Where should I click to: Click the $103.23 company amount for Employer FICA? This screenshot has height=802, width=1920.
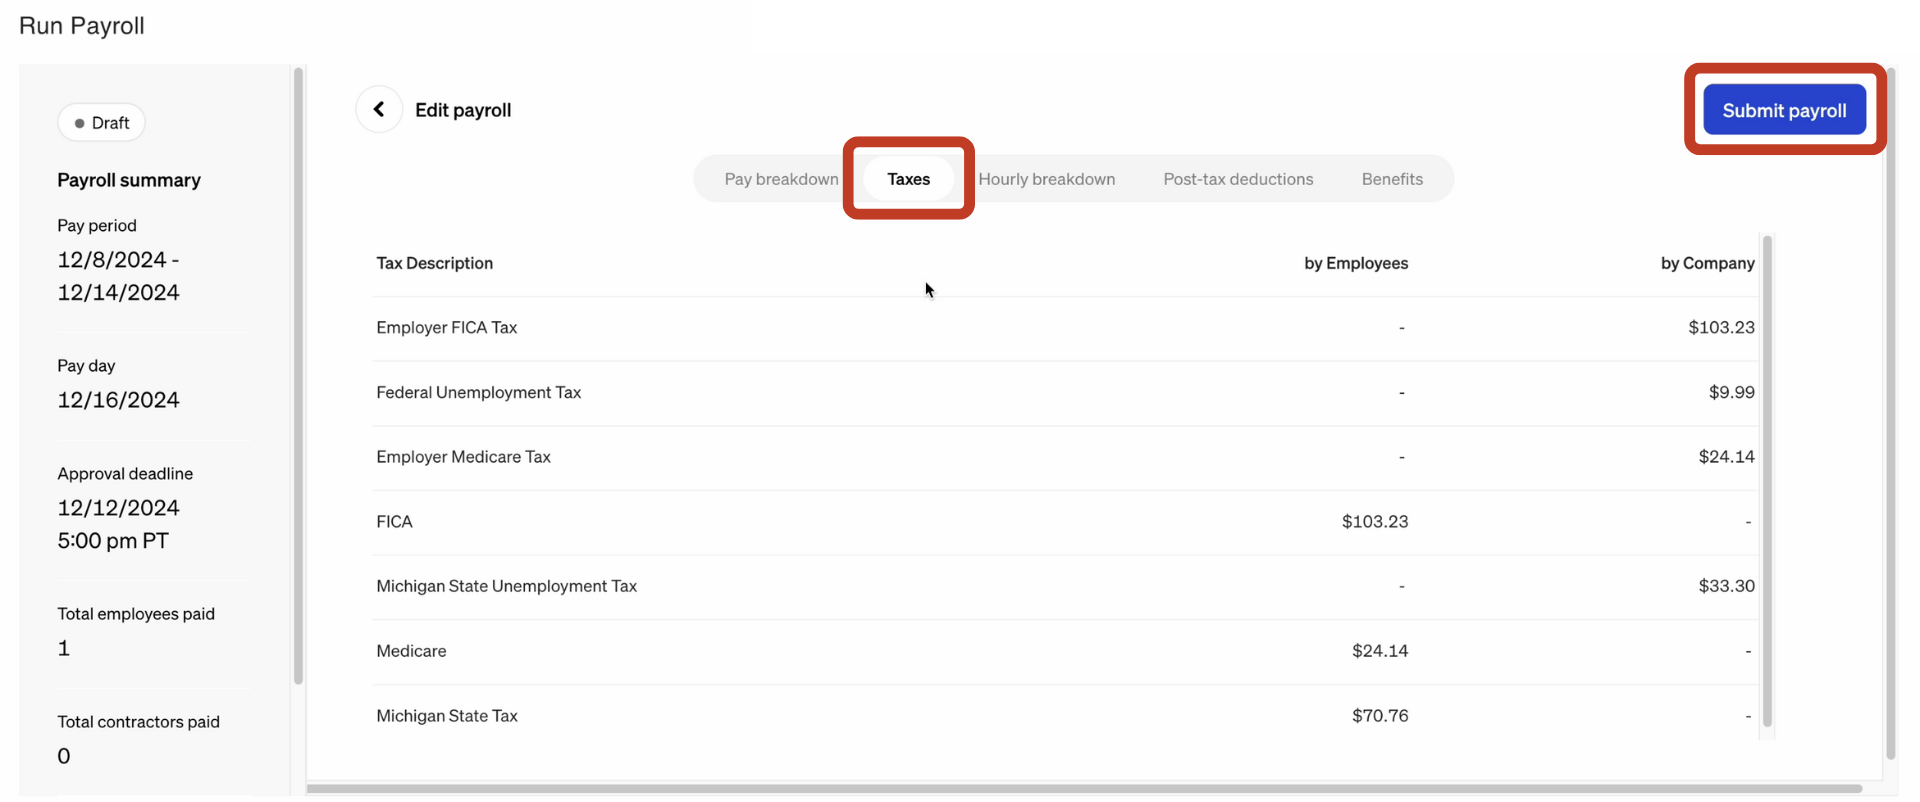coord(1721,327)
